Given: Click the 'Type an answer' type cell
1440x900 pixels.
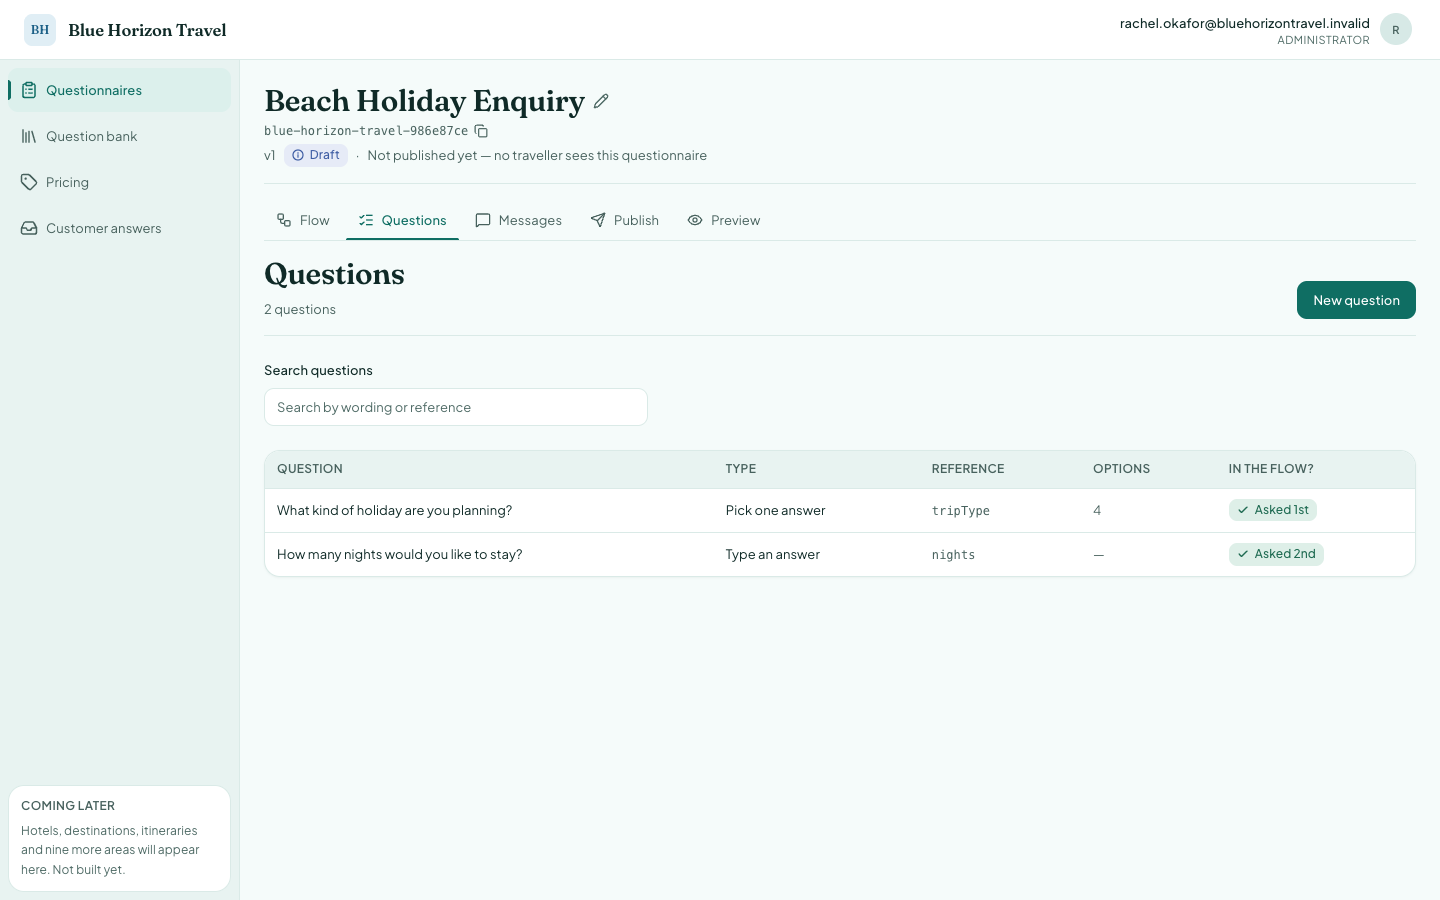Looking at the screenshot, I should click(772, 555).
